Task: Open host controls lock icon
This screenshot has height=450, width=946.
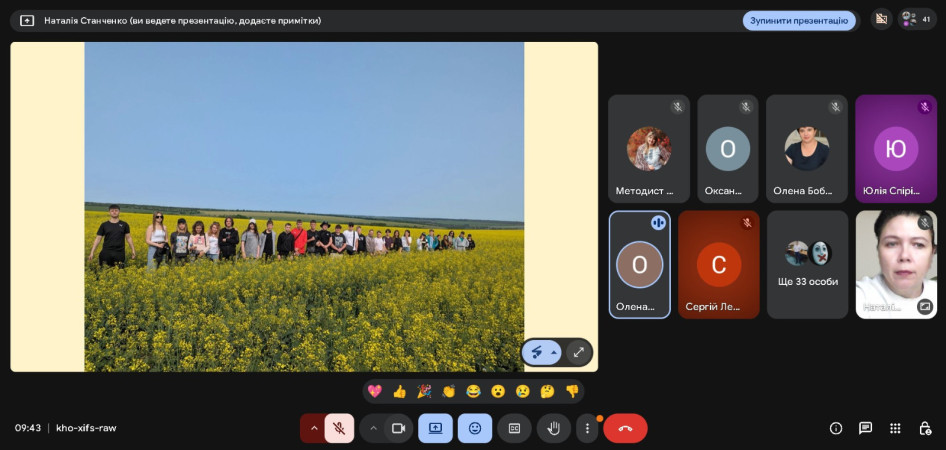Action: click(925, 428)
